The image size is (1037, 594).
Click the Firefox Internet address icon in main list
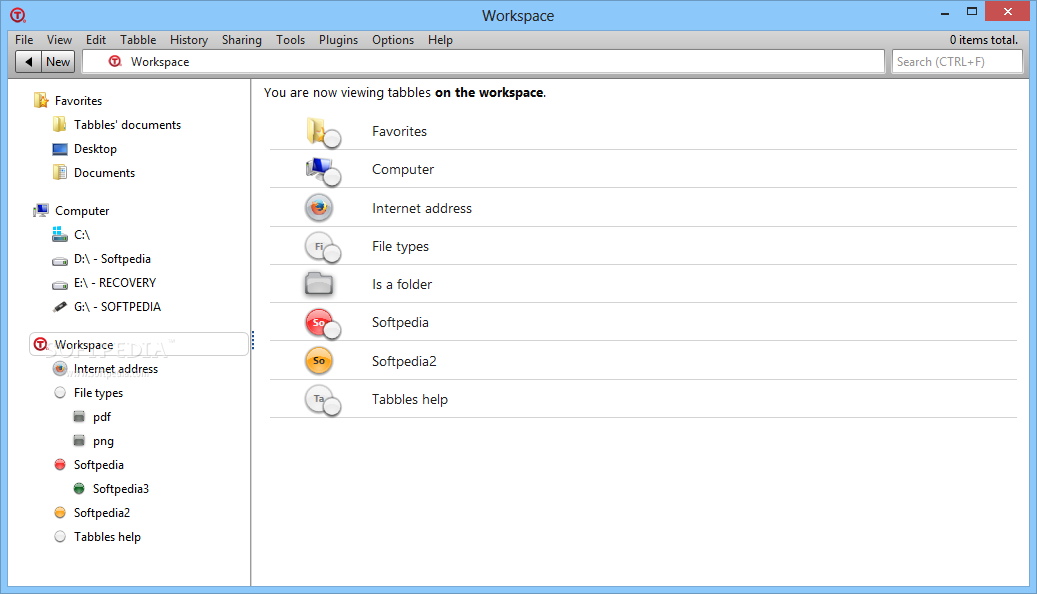tap(319, 208)
